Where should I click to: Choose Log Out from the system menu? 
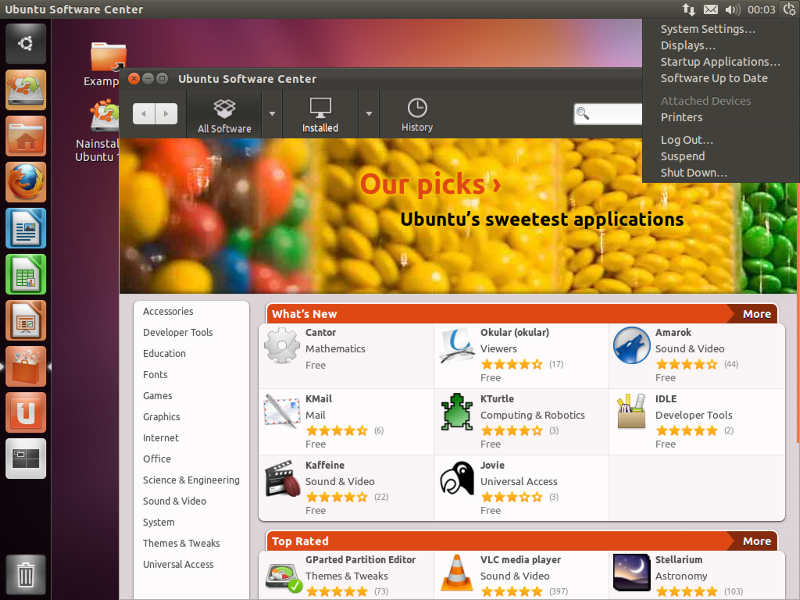(x=687, y=140)
